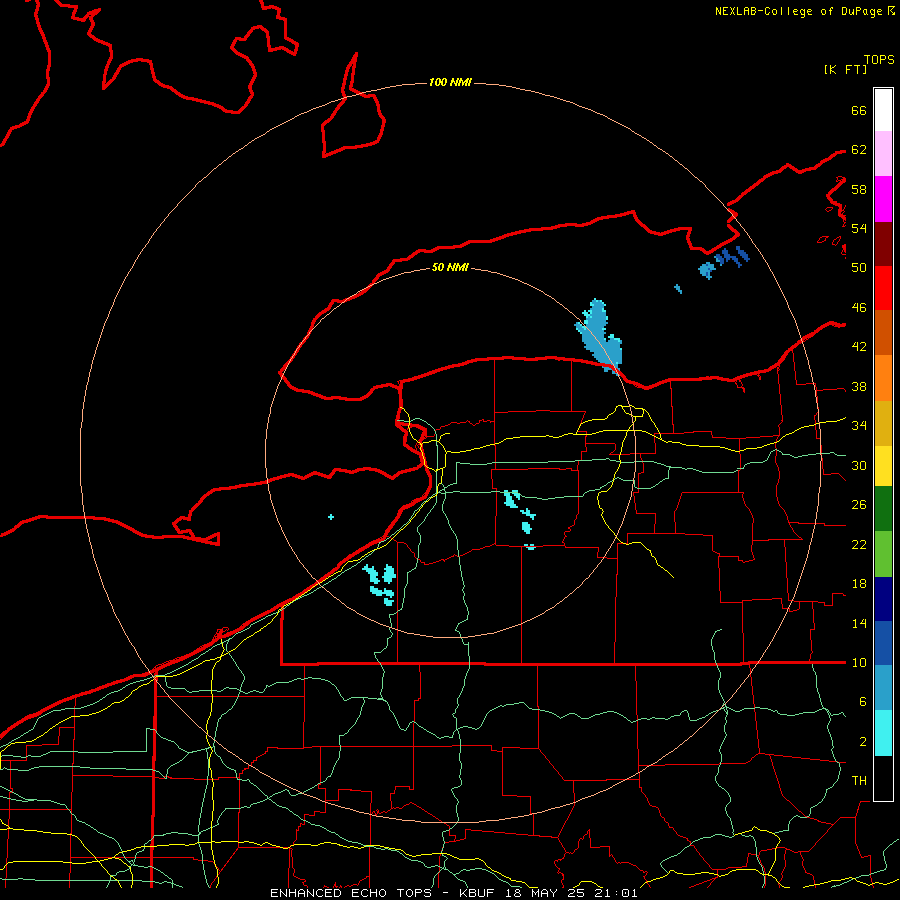
Task: Click the 26 legend value label
Action: pos(859,505)
